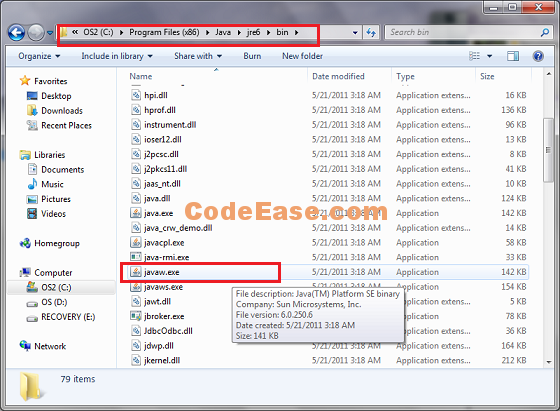560x411 pixels.
Task: Open the Share with dropdown
Action: [198, 56]
